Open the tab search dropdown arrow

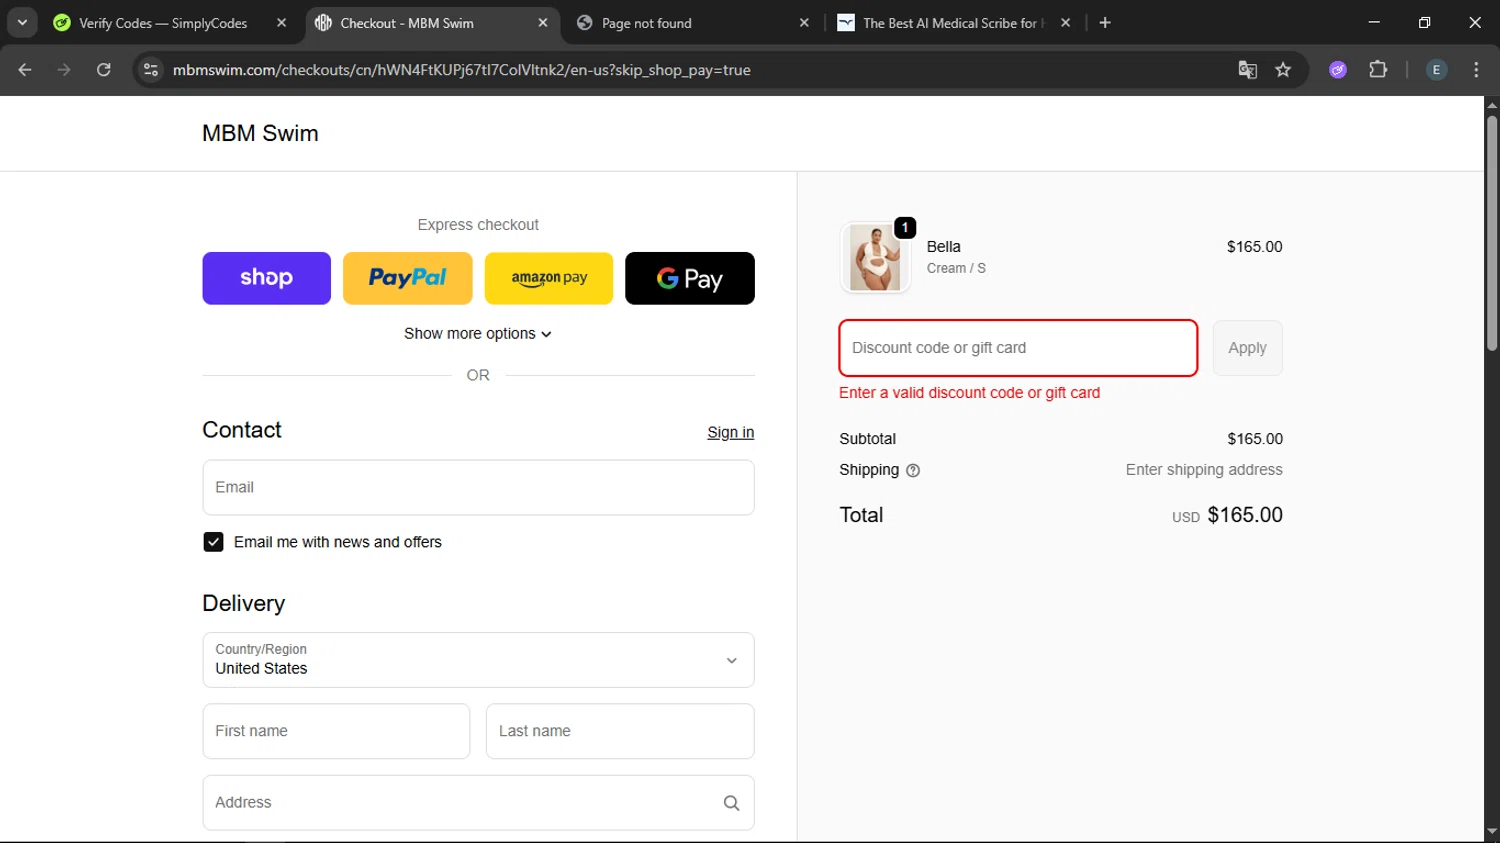(x=22, y=22)
